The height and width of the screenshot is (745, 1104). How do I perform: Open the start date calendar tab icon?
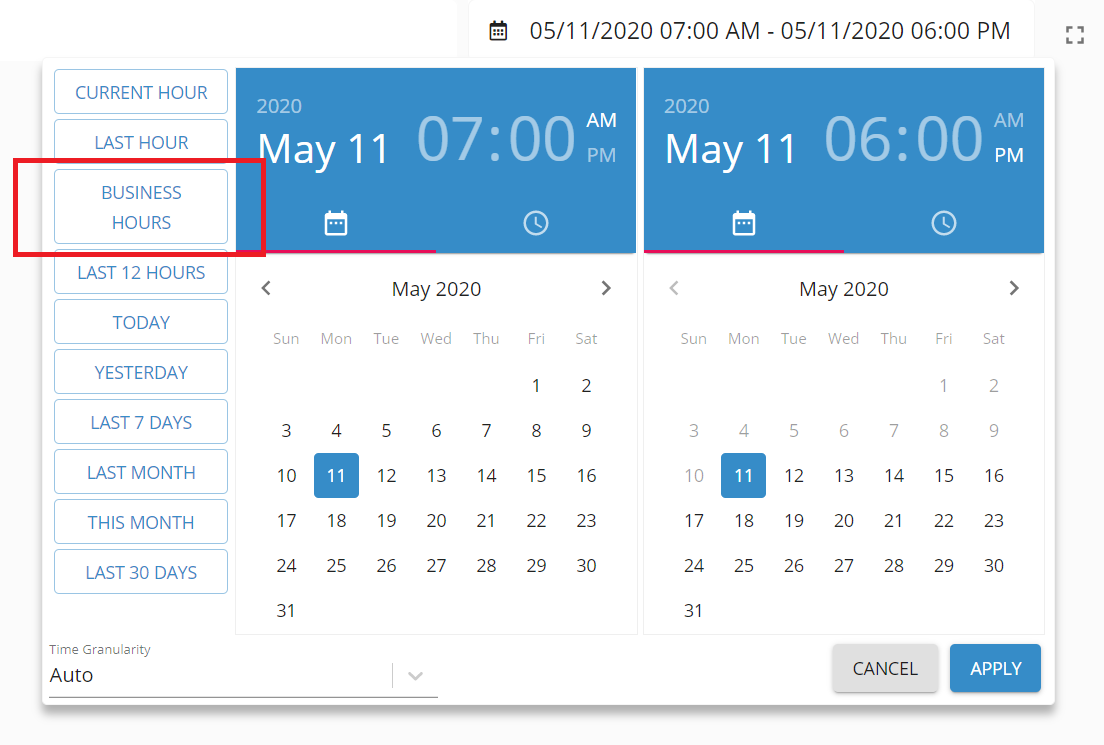pyautogui.click(x=336, y=223)
